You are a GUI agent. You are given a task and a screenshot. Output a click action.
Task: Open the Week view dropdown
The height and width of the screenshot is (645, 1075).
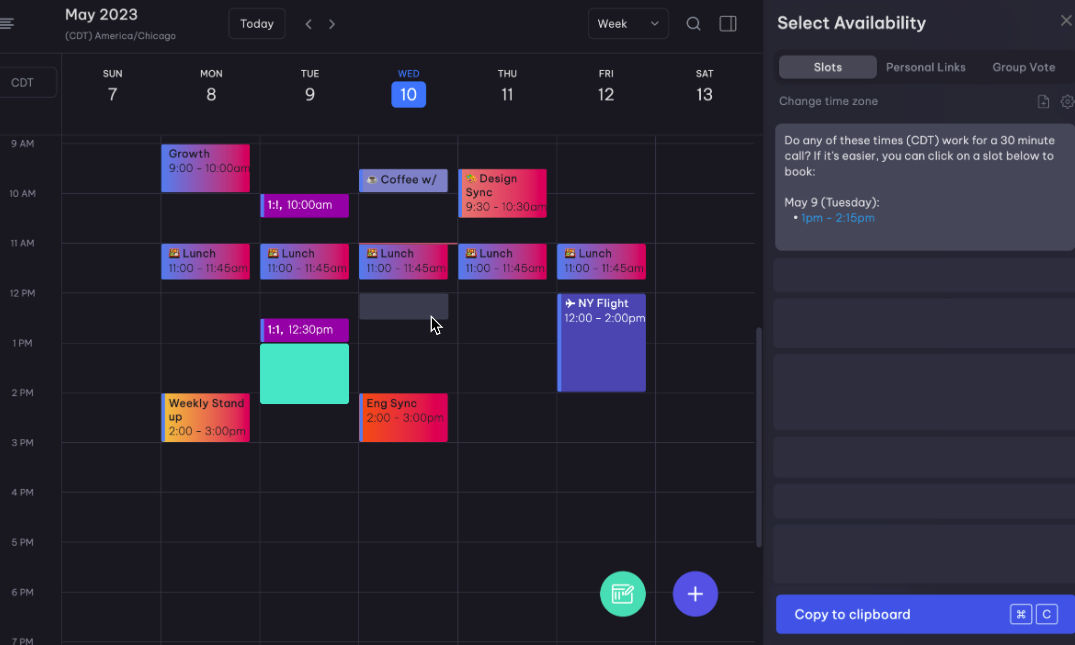coord(628,23)
